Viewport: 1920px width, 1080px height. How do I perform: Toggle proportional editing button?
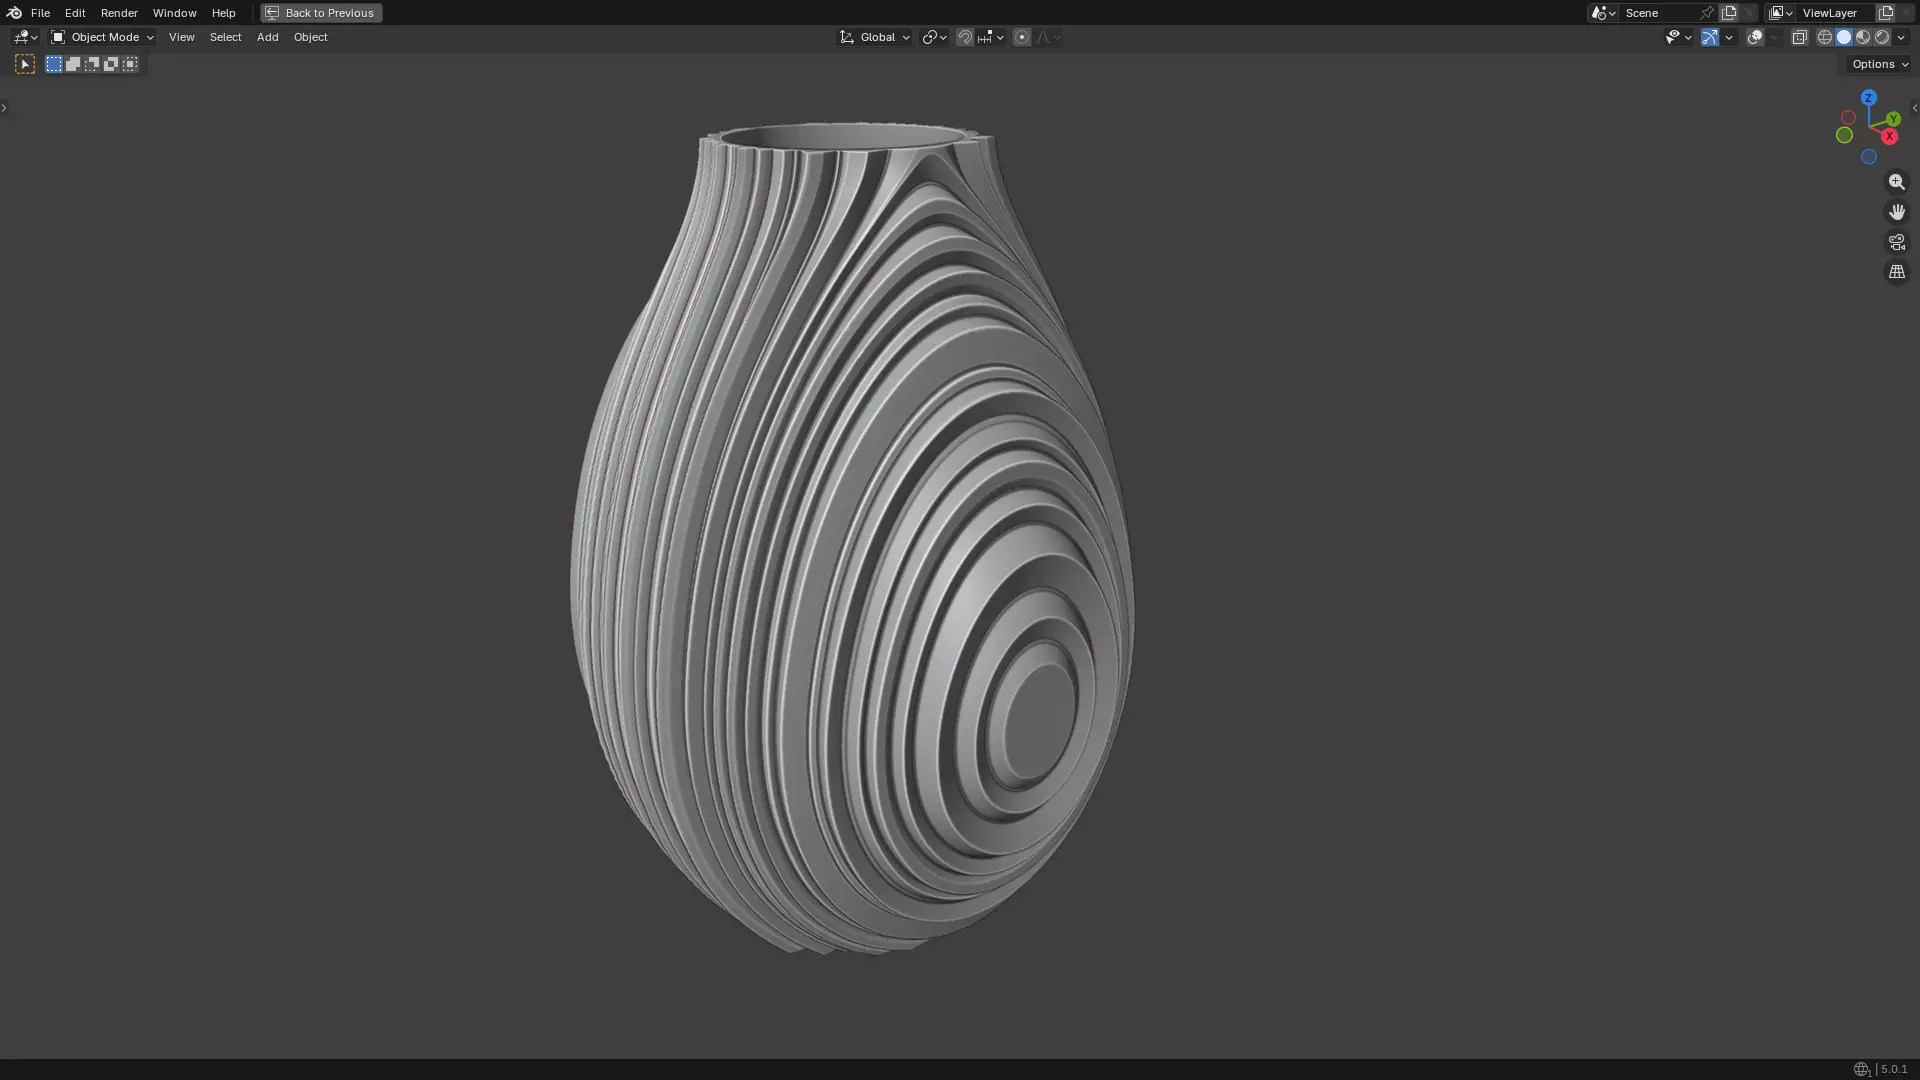pos(1021,37)
